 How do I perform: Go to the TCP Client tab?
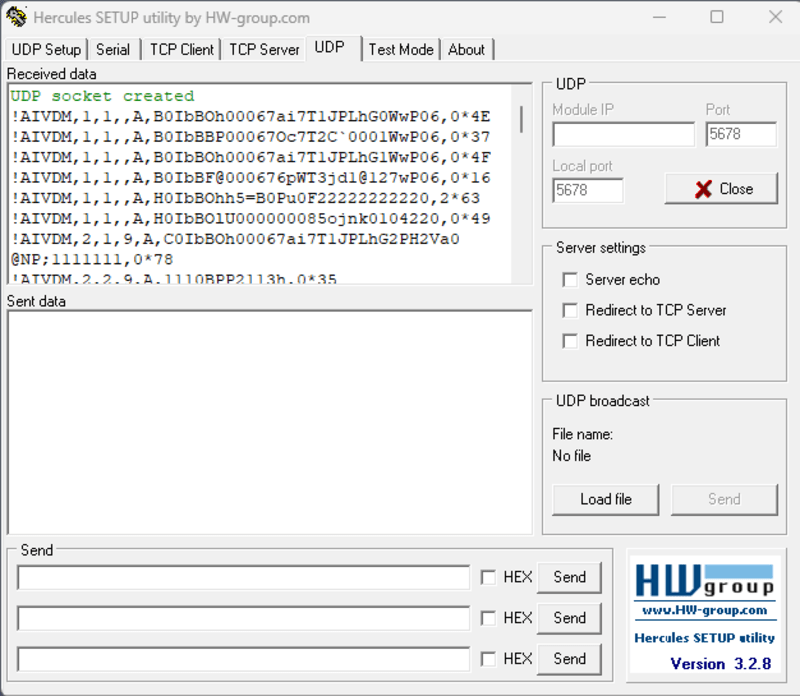tap(182, 49)
